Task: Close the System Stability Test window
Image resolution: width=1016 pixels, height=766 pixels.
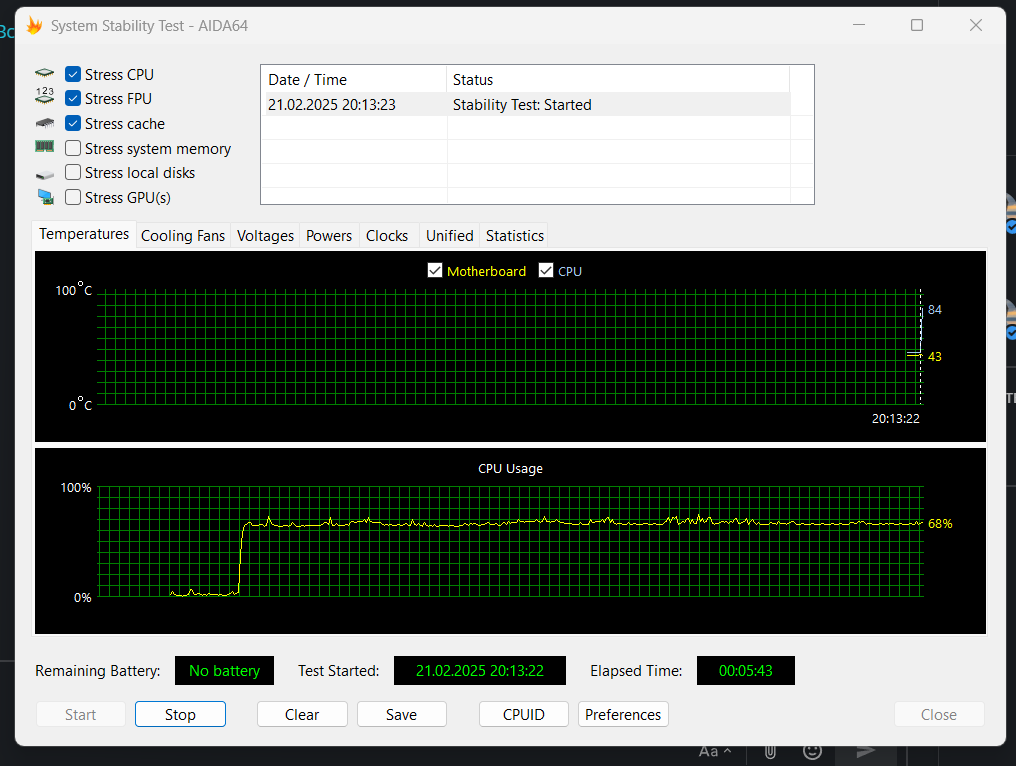Action: 976,25
